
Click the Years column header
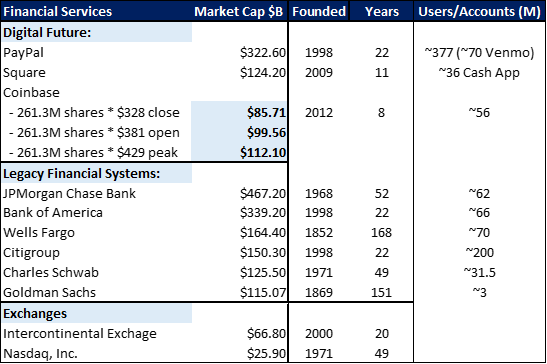coord(382,12)
